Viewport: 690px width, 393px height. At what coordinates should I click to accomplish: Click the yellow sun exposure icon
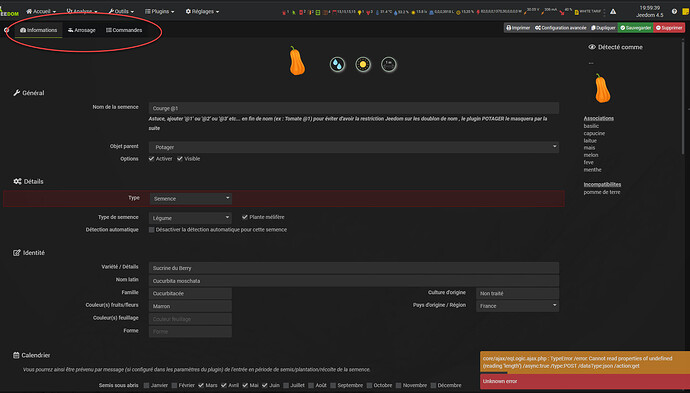[363, 65]
